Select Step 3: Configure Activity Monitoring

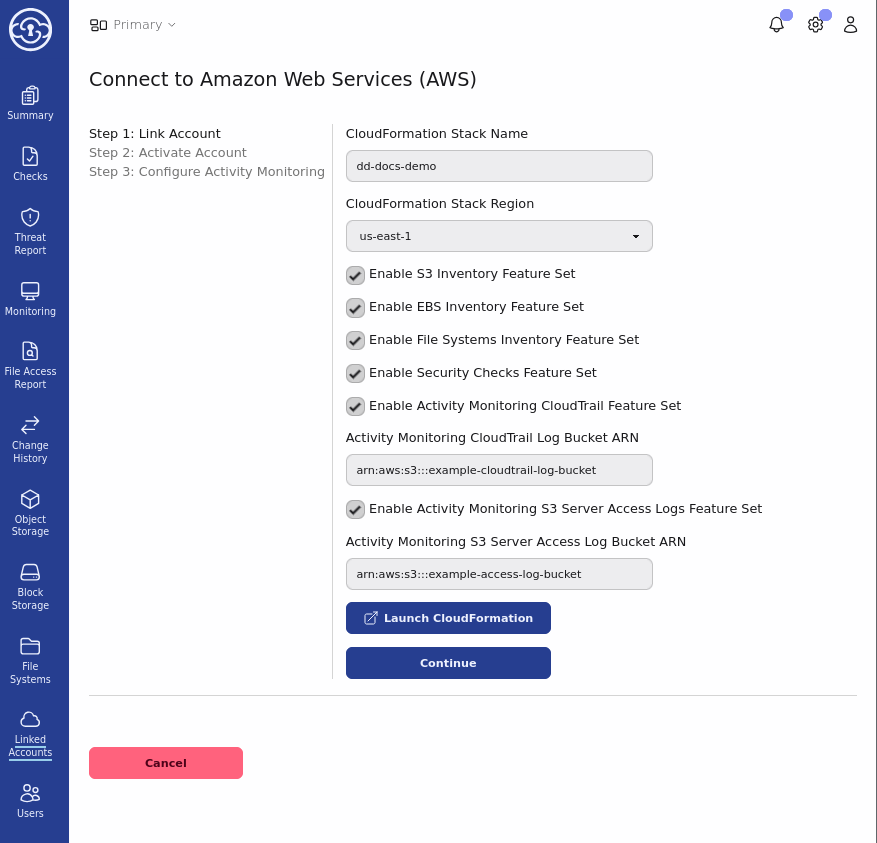tap(206, 172)
